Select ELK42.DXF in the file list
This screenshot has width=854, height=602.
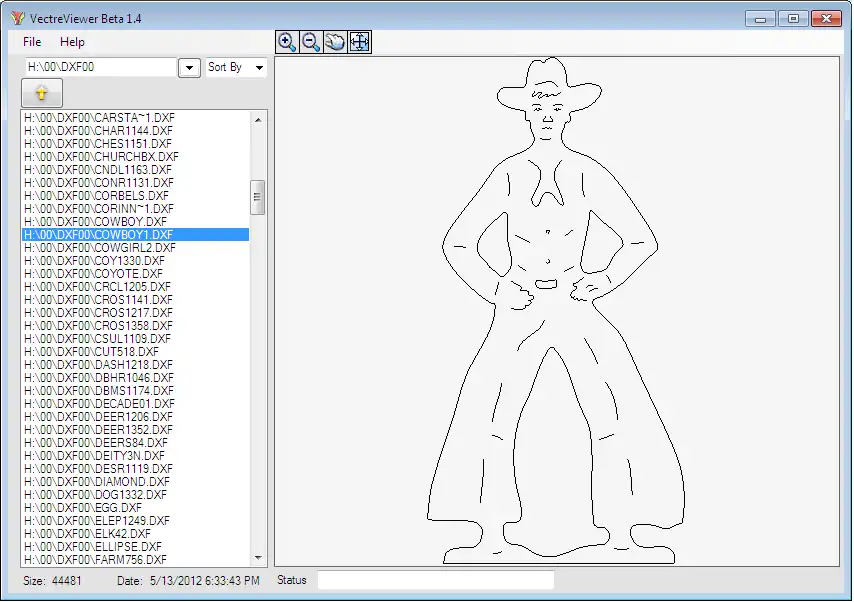[136, 534]
